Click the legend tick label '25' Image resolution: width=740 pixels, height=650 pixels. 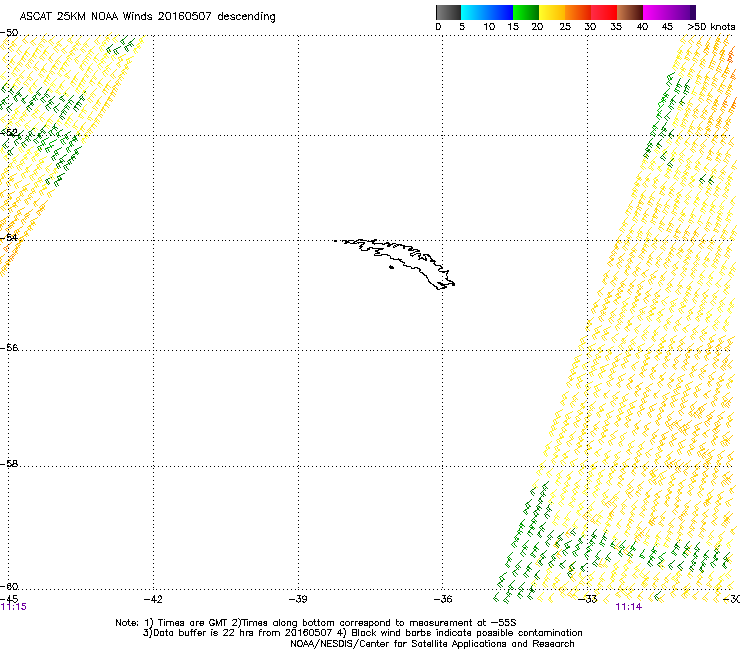coord(565,27)
